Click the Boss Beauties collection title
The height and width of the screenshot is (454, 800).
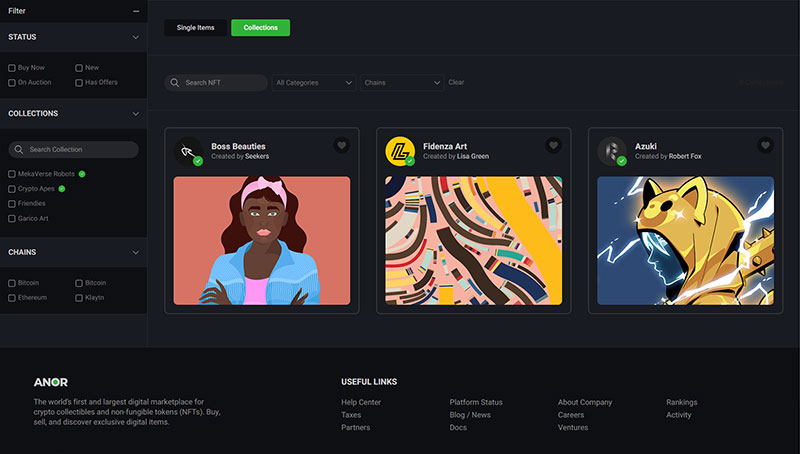pyautogui.click(x=238, y=146)
